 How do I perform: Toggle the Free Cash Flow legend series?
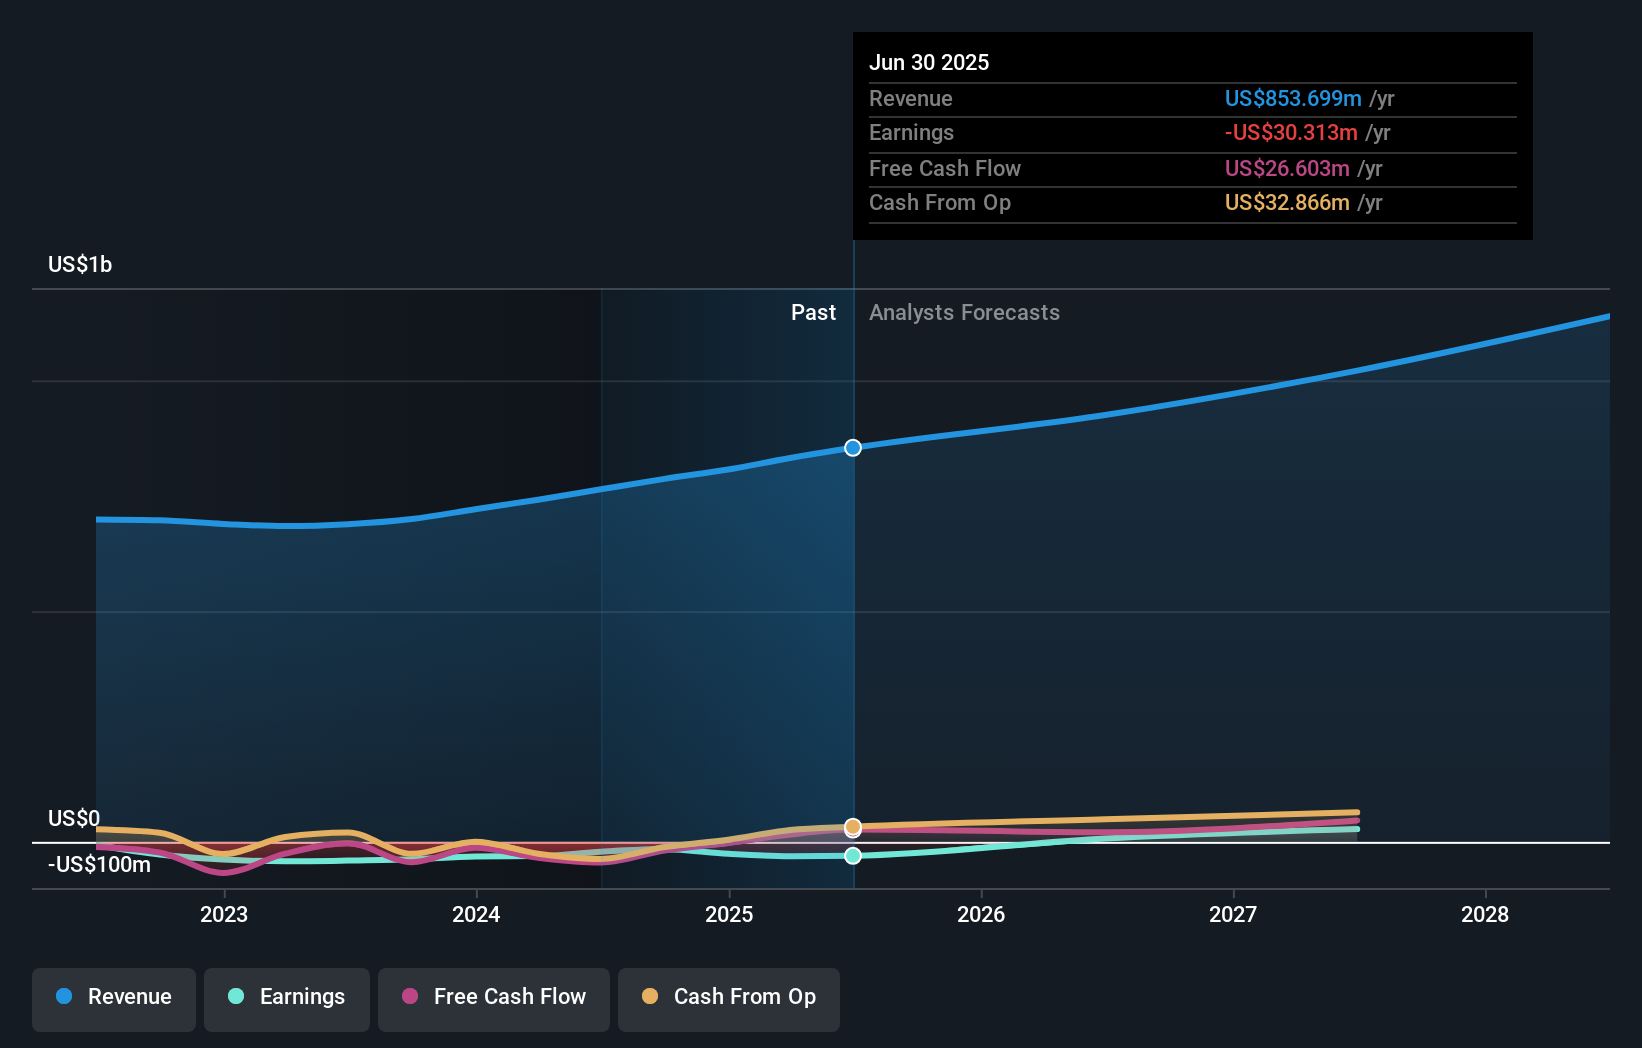point(494,999)
